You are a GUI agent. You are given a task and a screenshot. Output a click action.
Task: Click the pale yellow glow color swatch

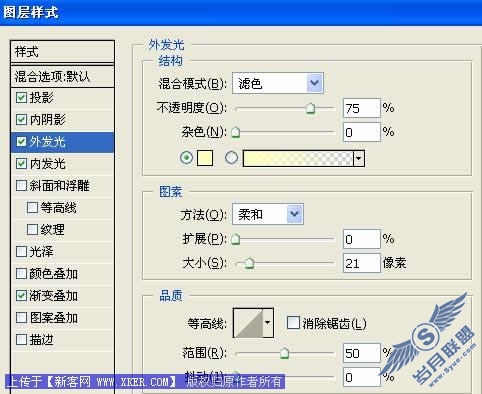pyautogui.click(x=205, y=158)
